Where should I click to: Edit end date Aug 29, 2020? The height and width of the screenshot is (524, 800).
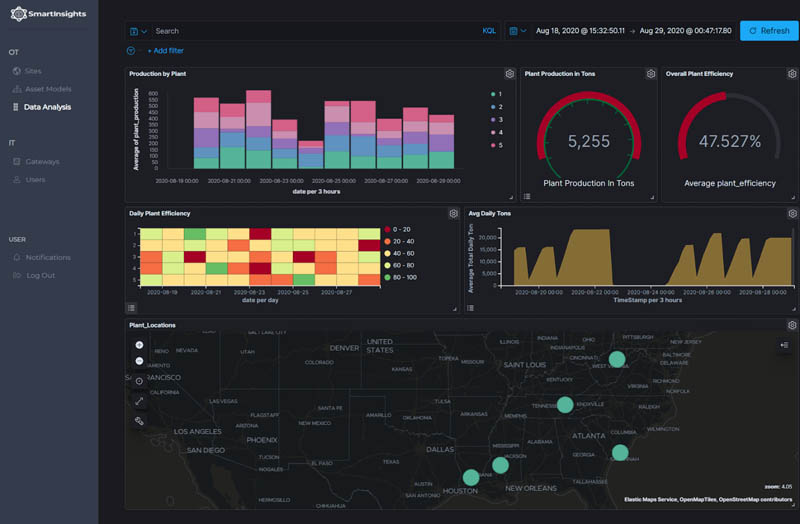pos(685,31)
